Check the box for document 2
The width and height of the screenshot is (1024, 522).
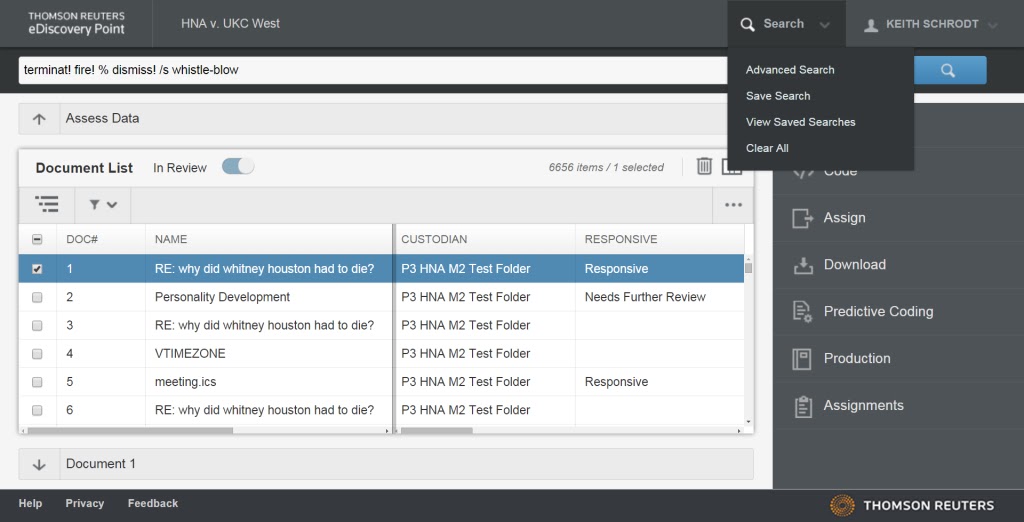point(37,297)
